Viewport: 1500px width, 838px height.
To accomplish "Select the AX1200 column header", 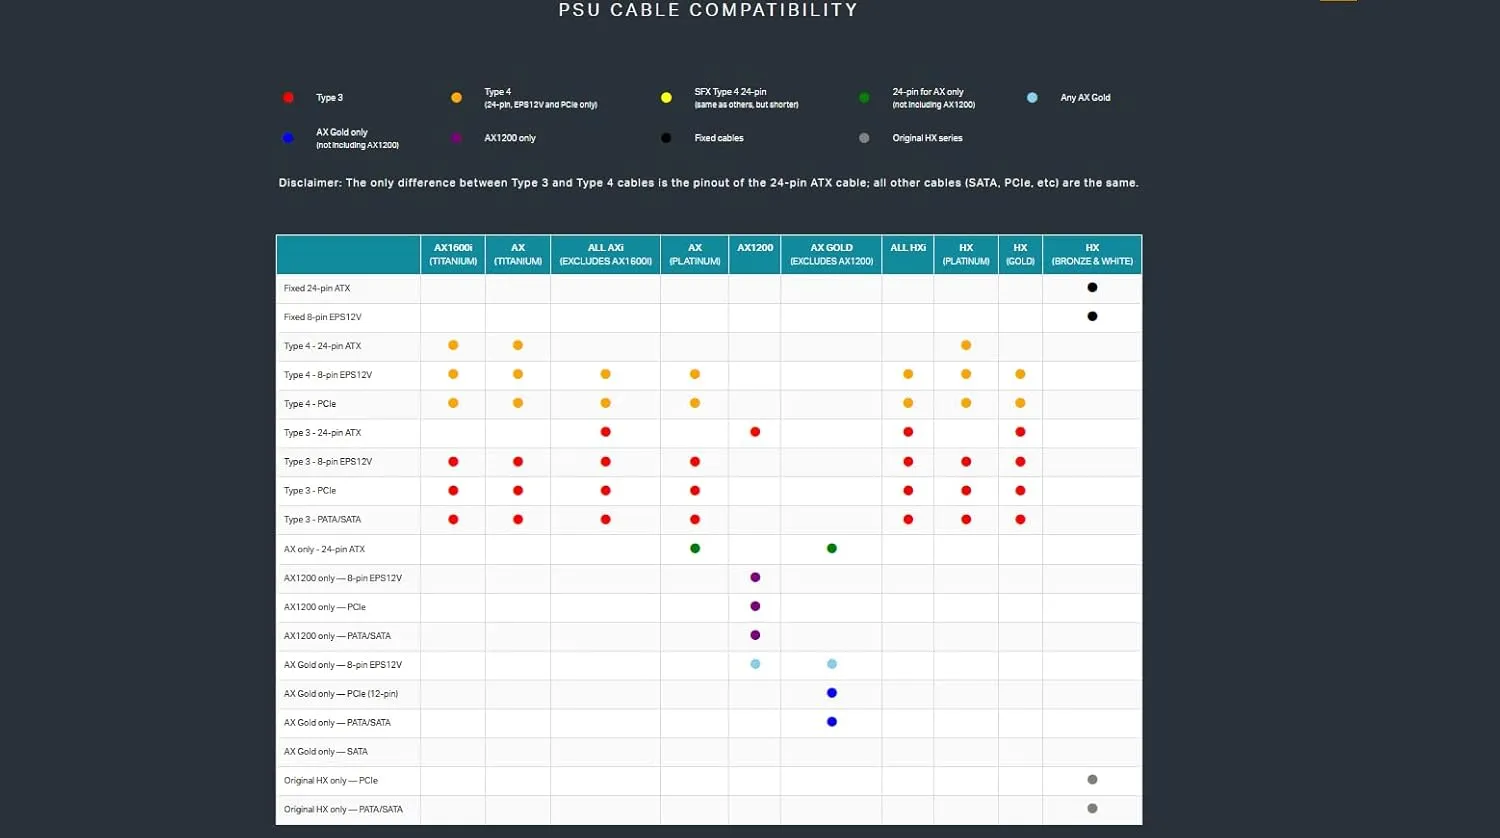I will click(x=755, y=254).
